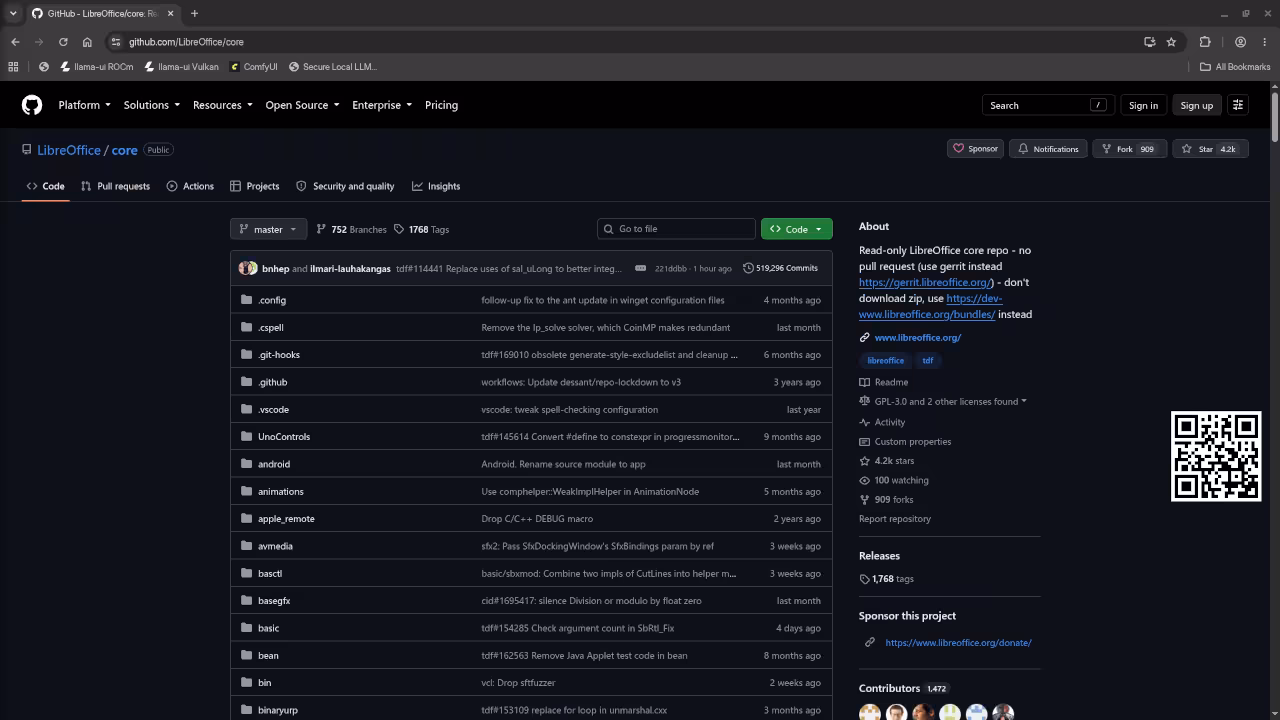Click the GitHub search field
This screenshot has height=720, width=1280.
(x=1047, y=105)
